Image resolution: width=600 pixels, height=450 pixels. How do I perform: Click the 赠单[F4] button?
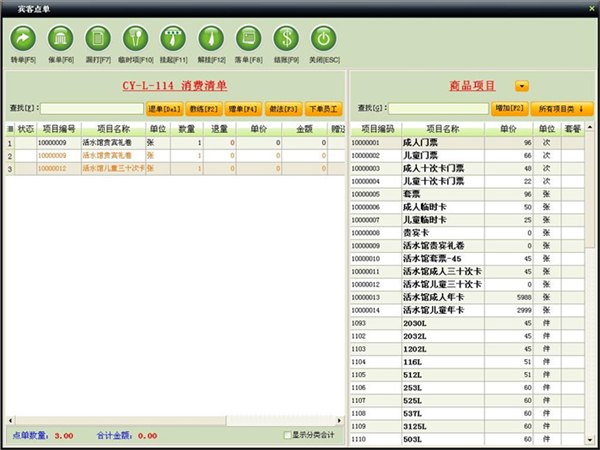point(243,109)
